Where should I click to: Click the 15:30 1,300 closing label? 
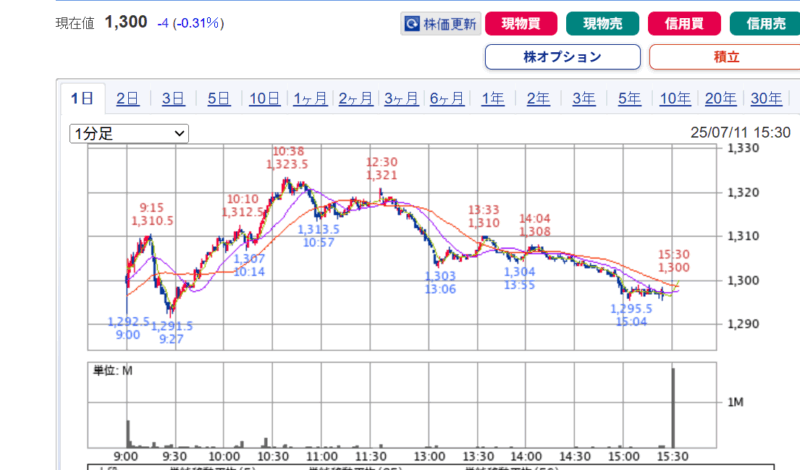[673, 261]
